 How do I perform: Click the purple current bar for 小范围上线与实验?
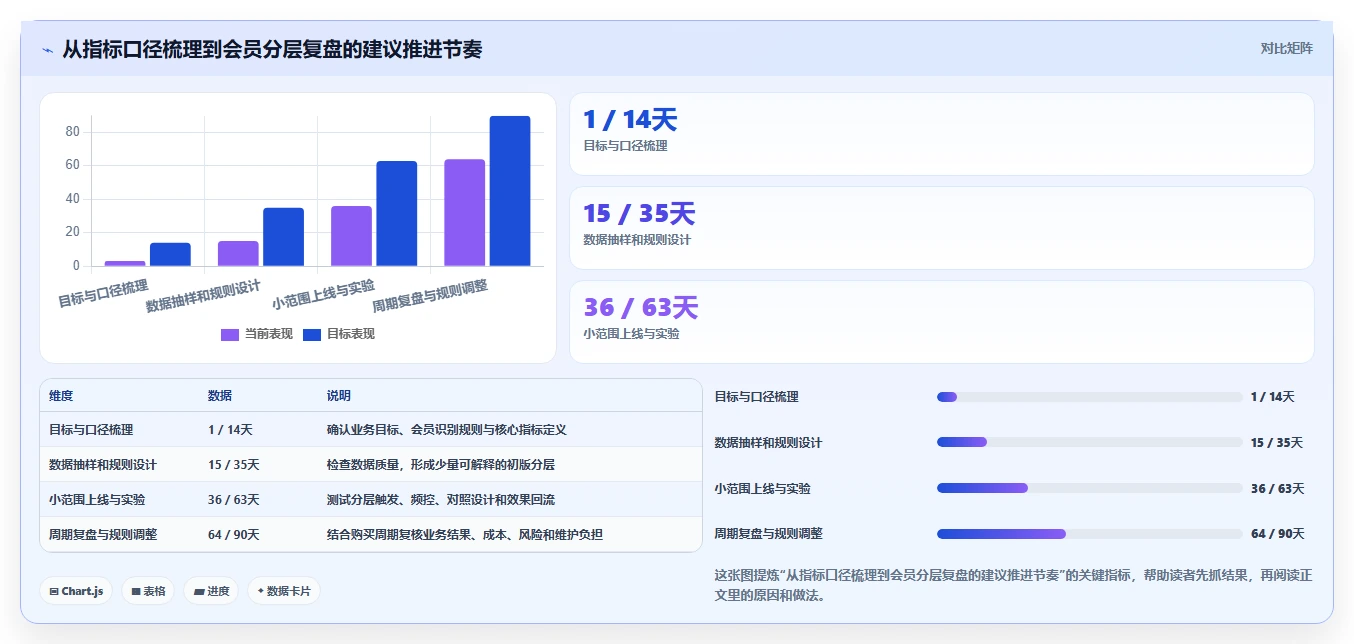pyautogui.click(x=351, y=236)
